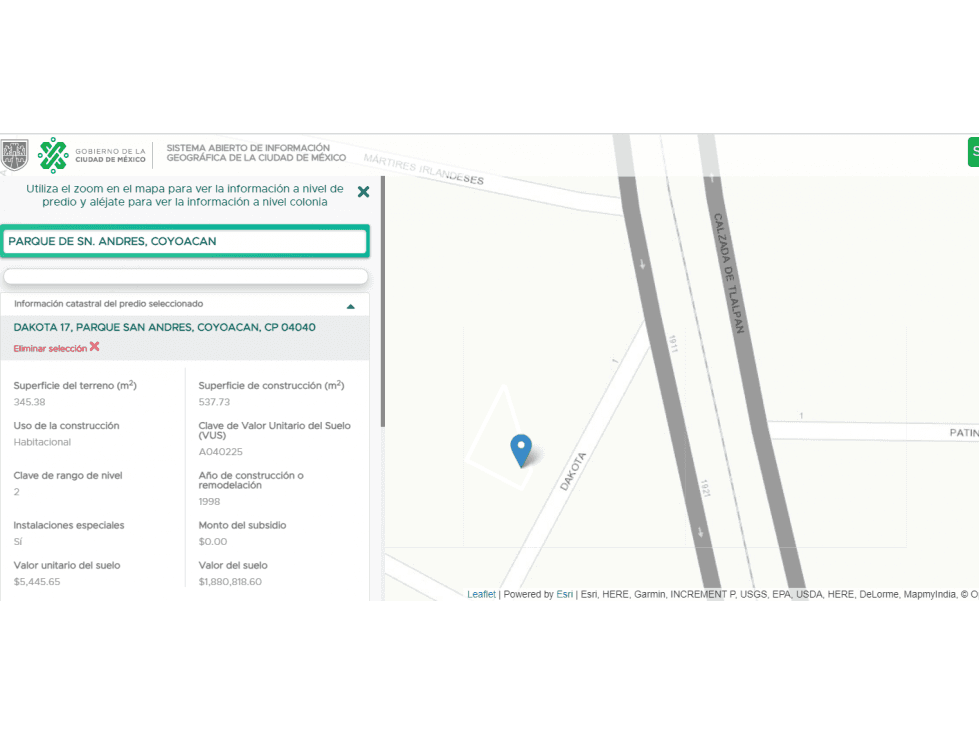This screenshot has height=734, width=979.
Task: Click the green CDMX government logo
Action: pos(53,155)
